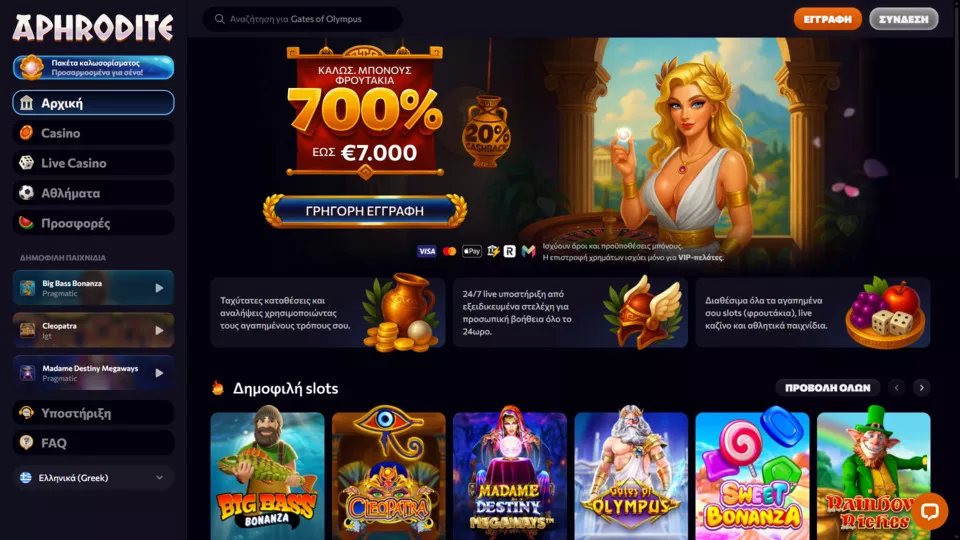Open the Προσφορές offers menu item
960x540 pixels.
tap(93, 223)
